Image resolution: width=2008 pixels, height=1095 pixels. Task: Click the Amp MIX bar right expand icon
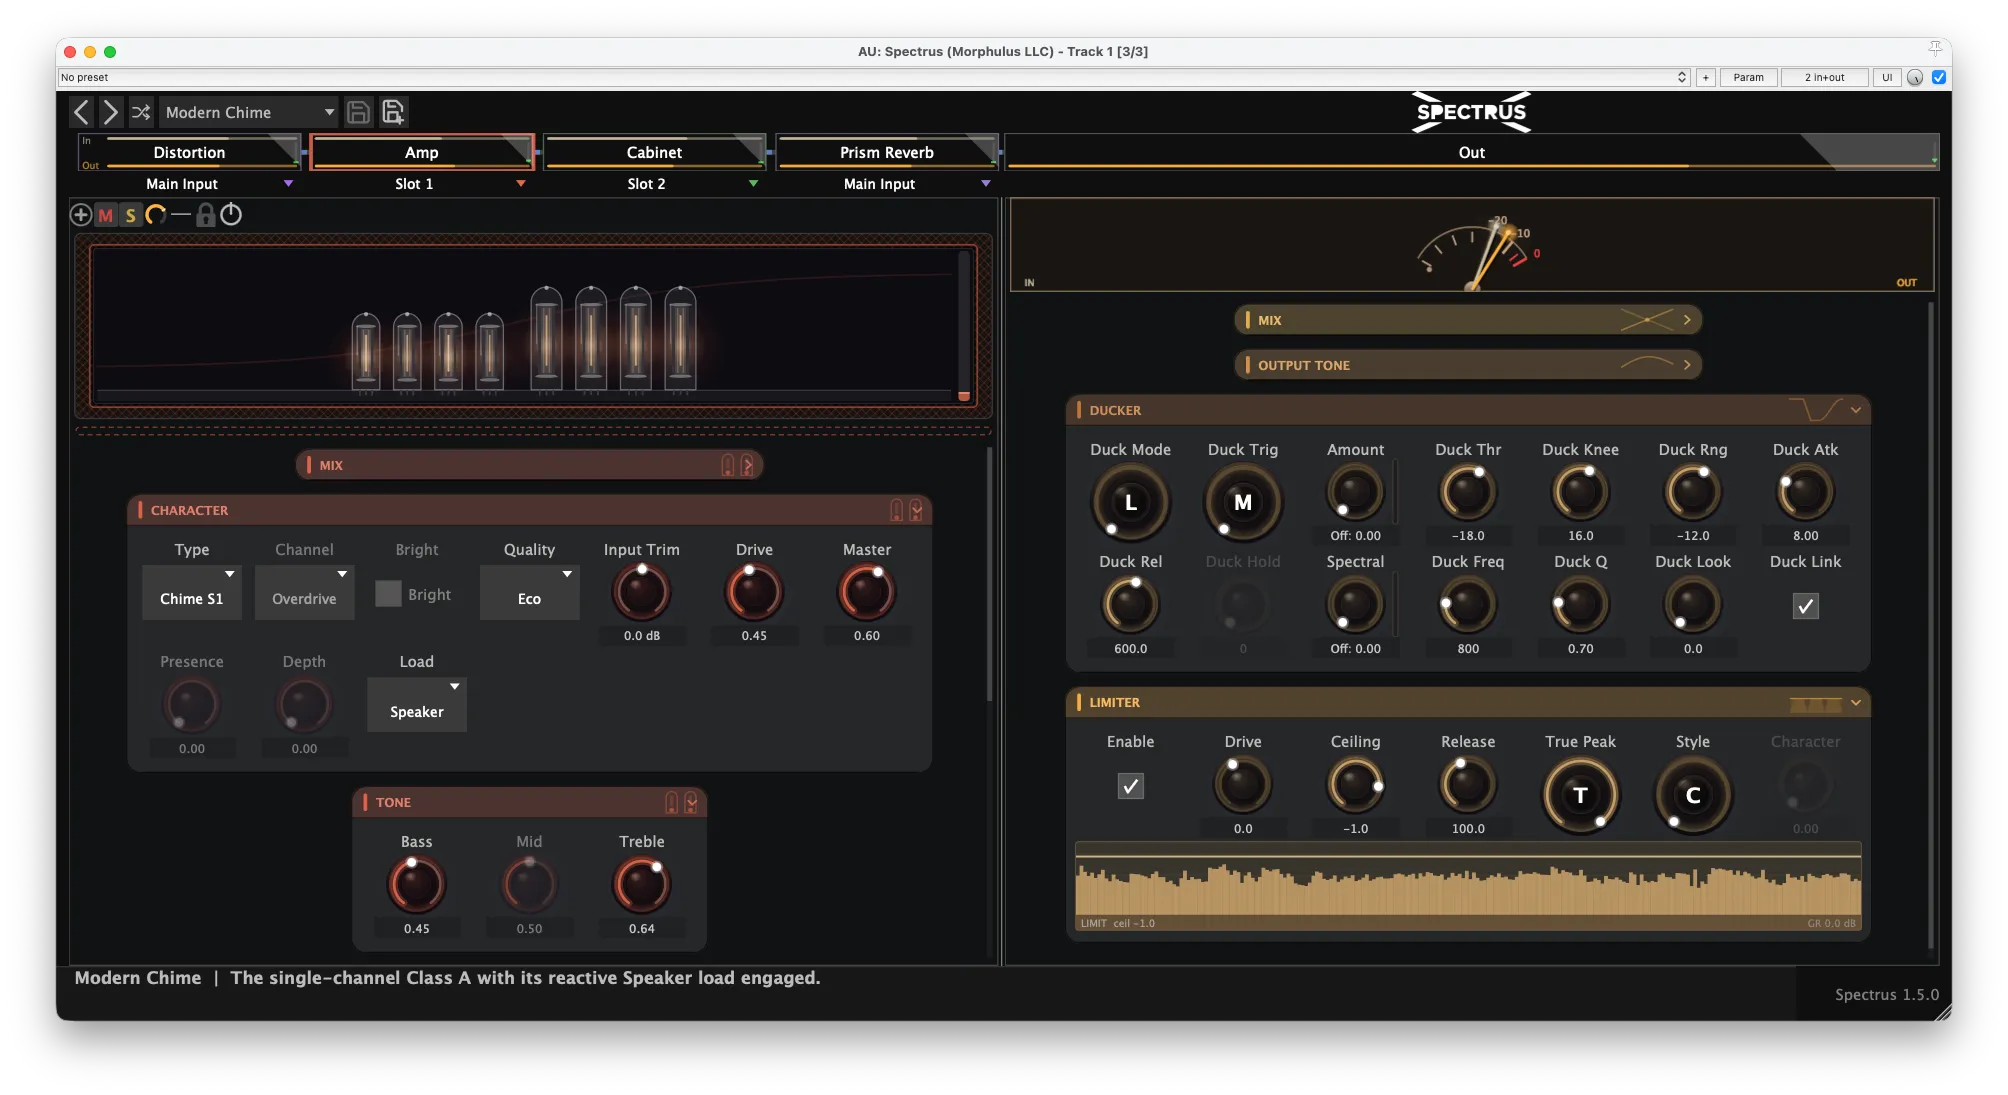(747, 465)
